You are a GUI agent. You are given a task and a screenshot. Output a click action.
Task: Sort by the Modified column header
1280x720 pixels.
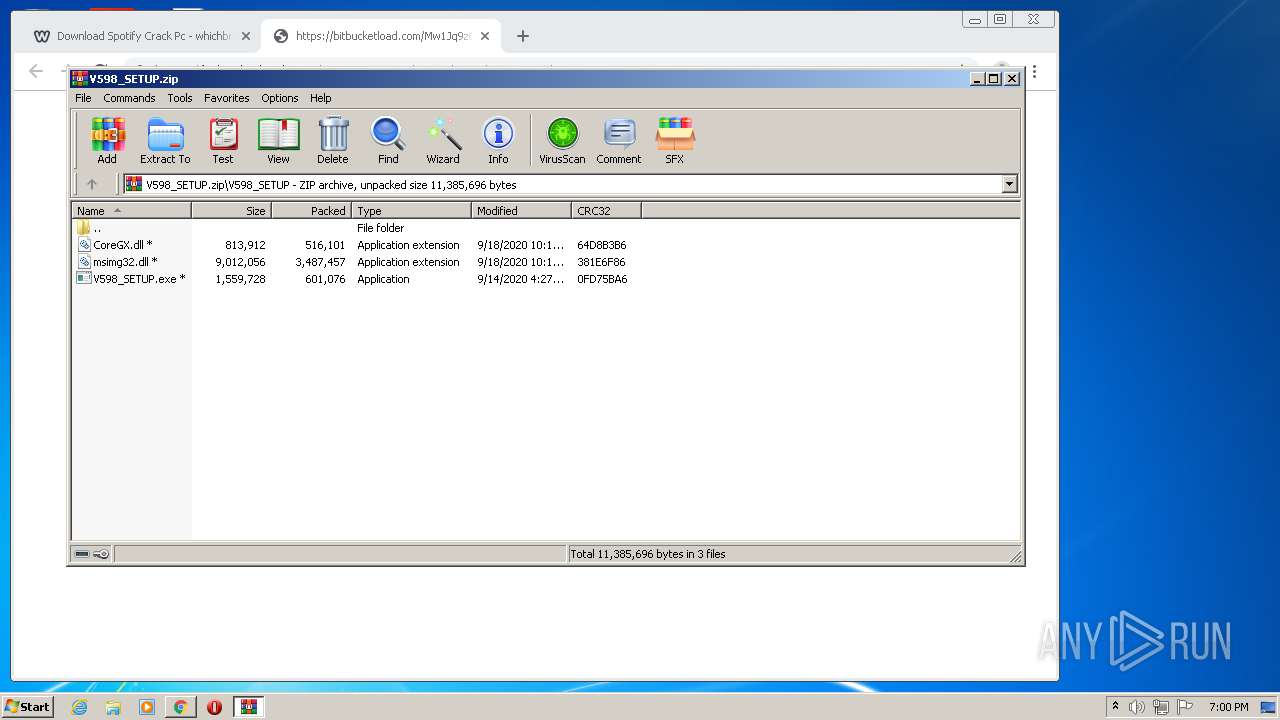click(521, 211)
